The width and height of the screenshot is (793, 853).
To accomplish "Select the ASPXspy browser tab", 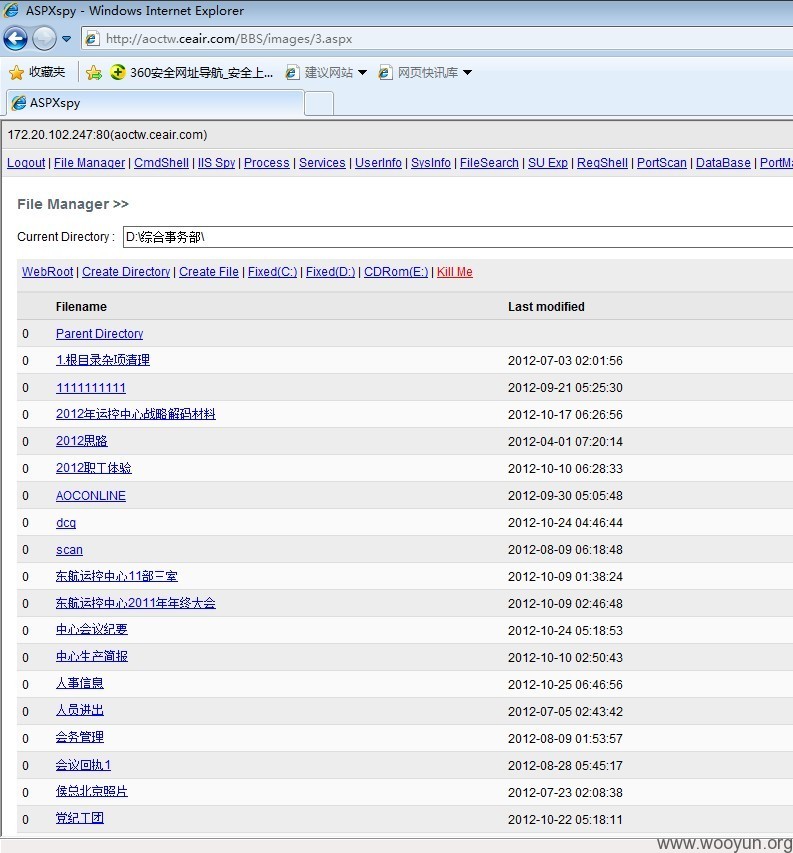I will tap(155, 103).
